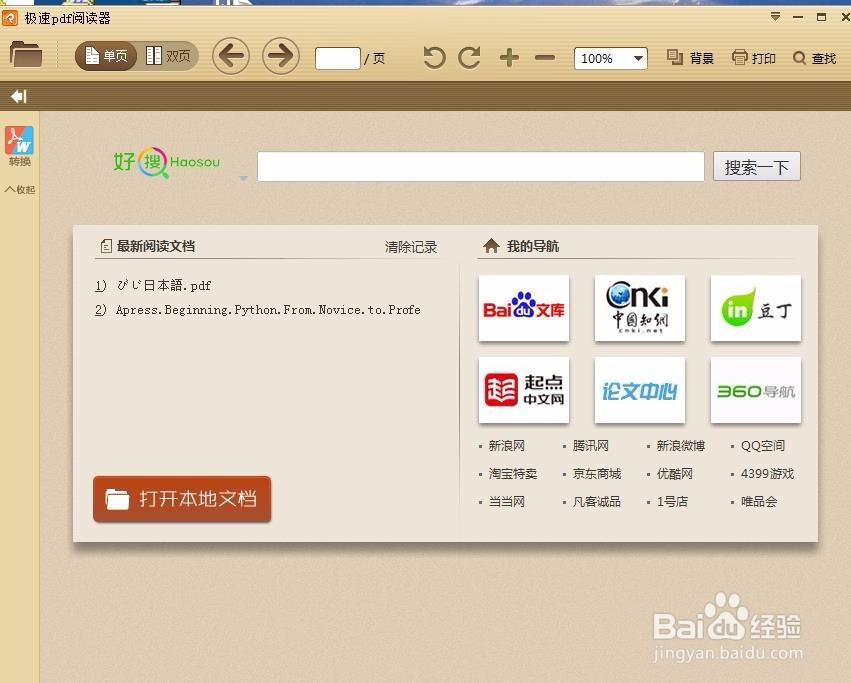Visit the QQ空间 link
The image size is (851, 683).
[x=763, y=446]
